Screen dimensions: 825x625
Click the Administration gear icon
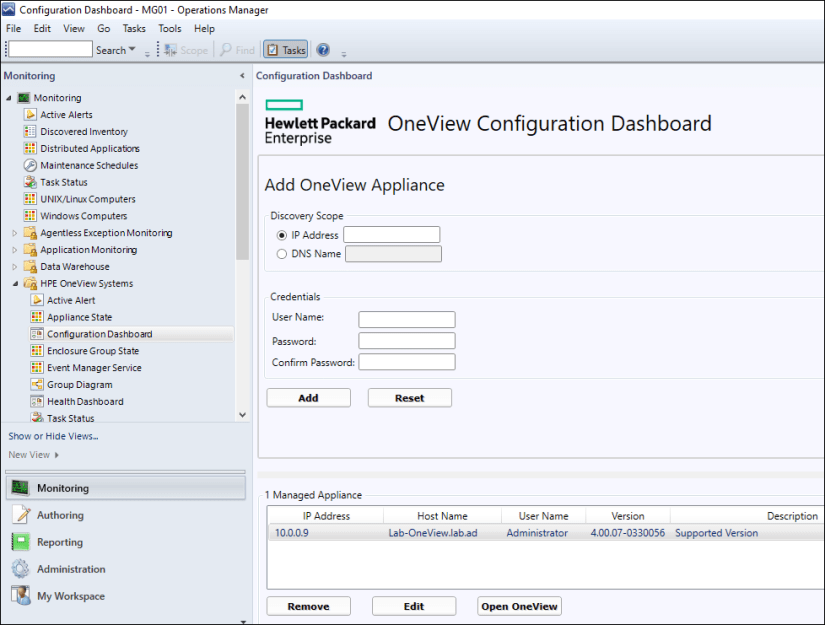pyautogui.click(x=21, y=569)
